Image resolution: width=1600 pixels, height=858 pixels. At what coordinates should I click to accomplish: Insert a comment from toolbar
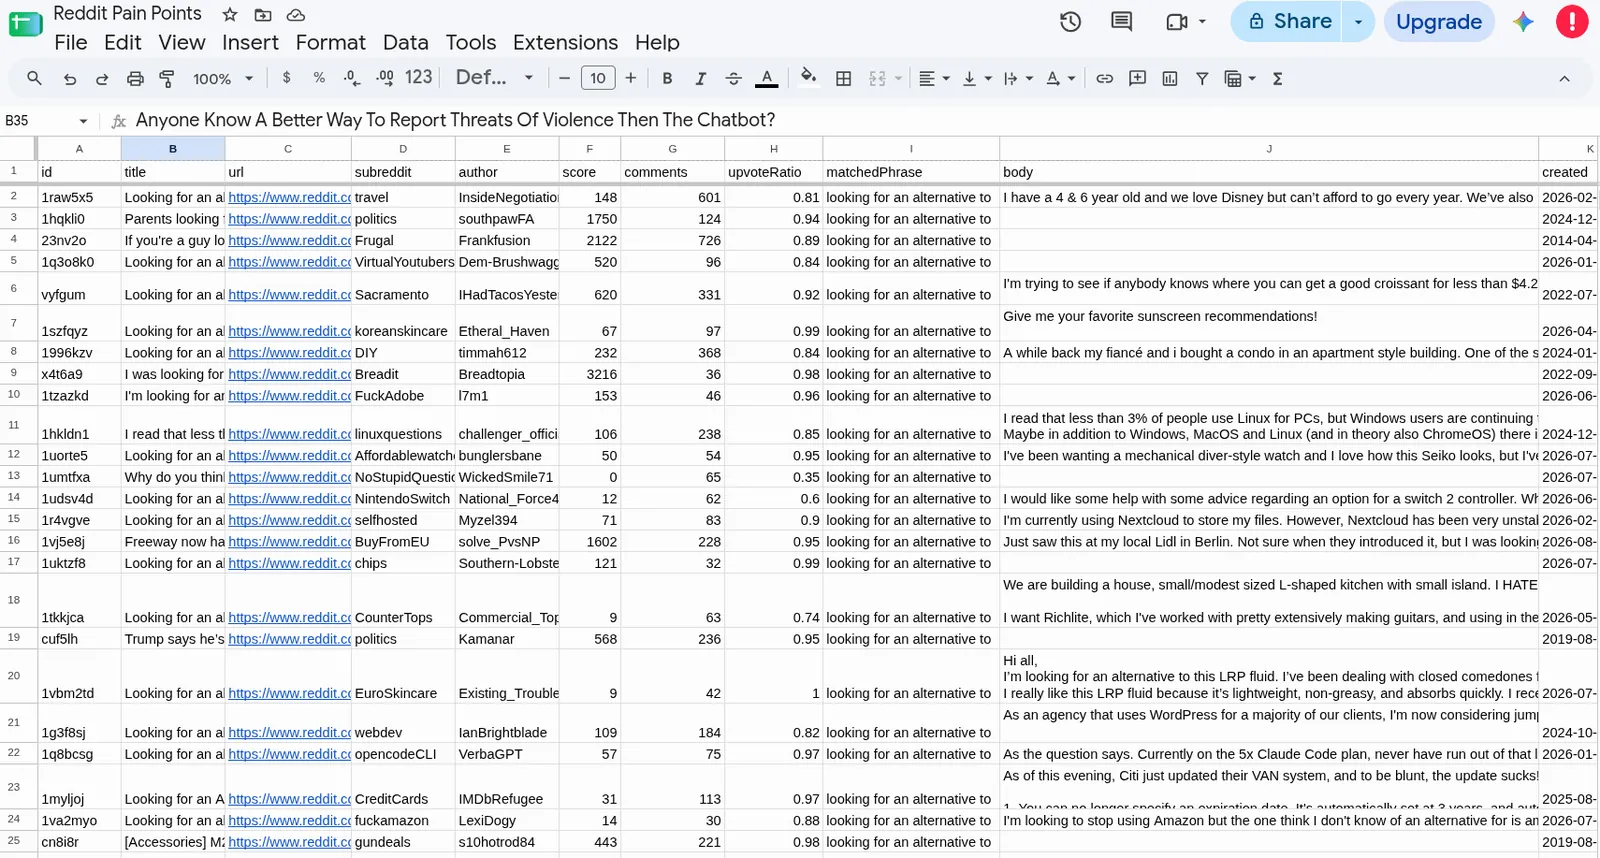(x=1137, y=78)
